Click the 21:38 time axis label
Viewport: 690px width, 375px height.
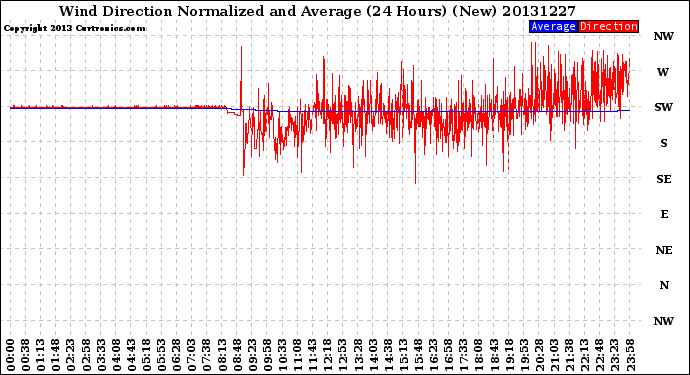(569, 355)
